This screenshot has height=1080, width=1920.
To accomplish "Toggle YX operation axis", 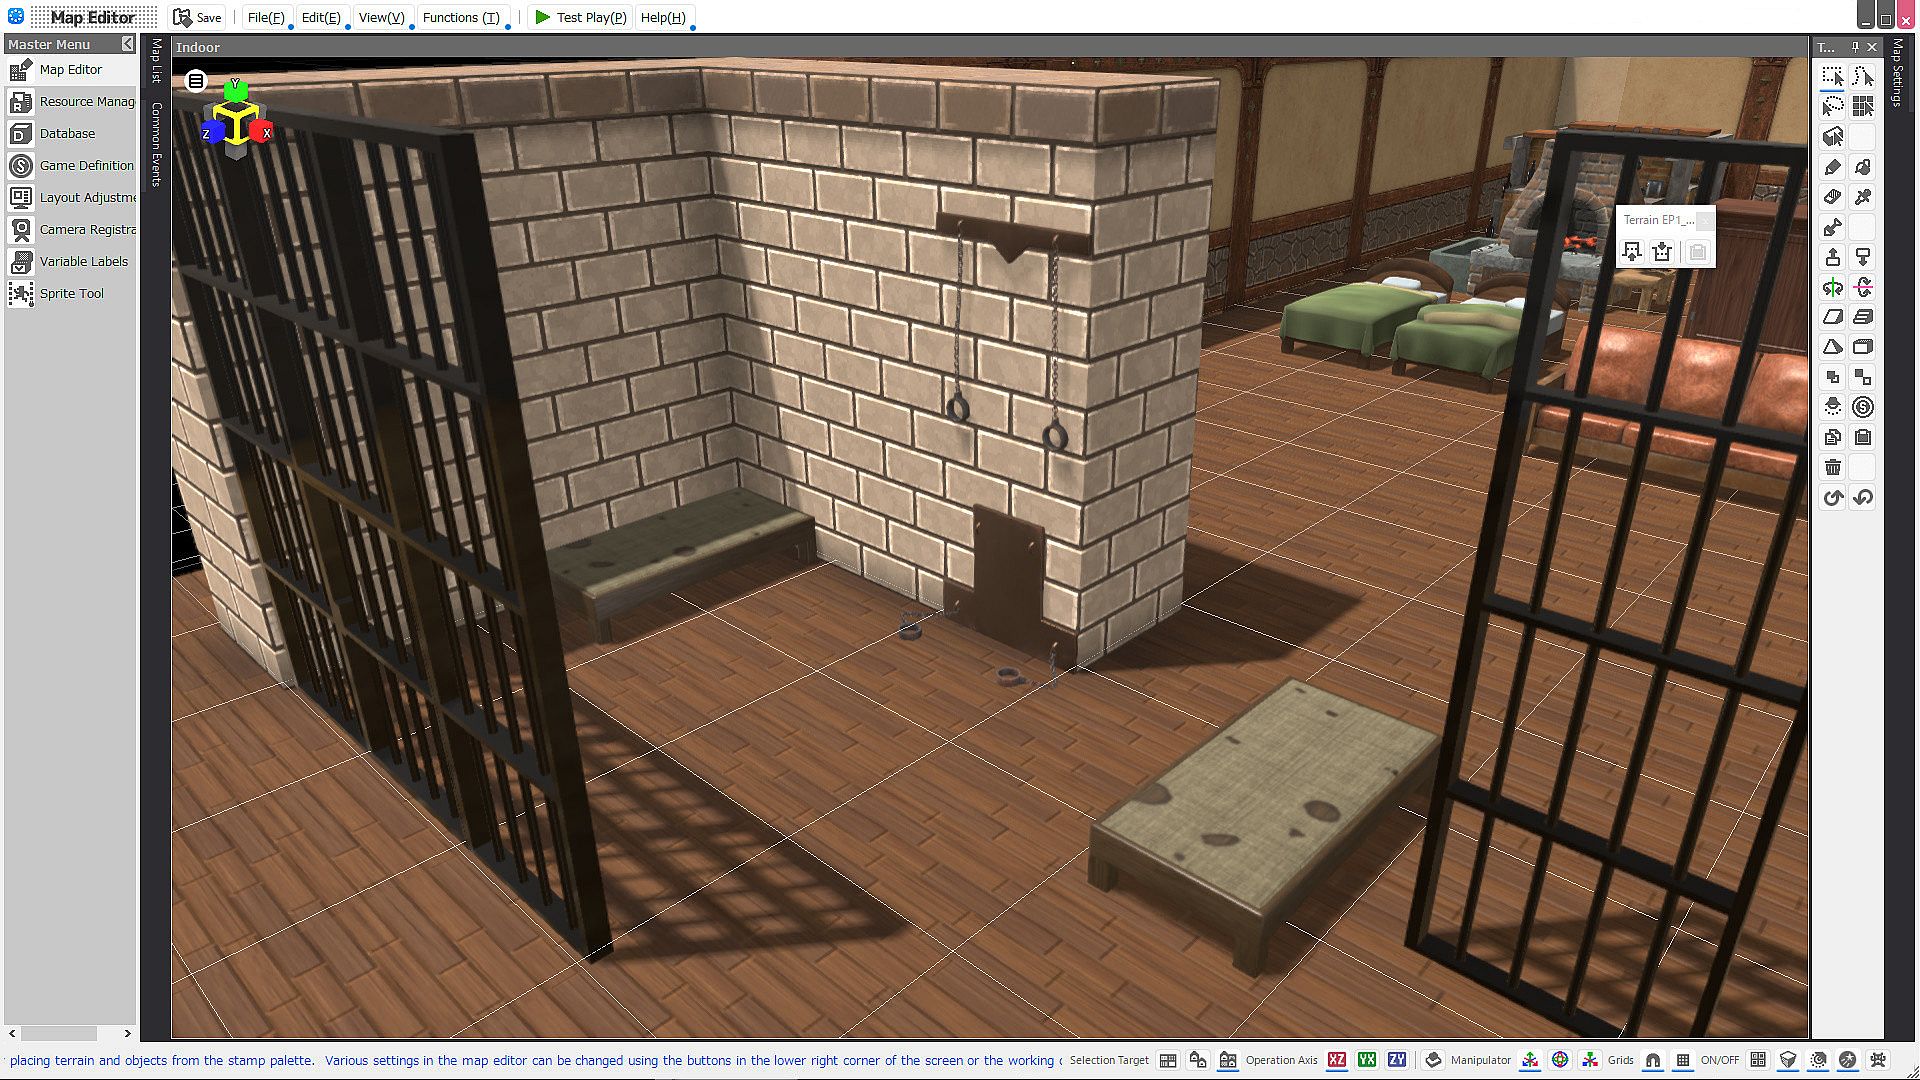I will pos(1367,1060).
